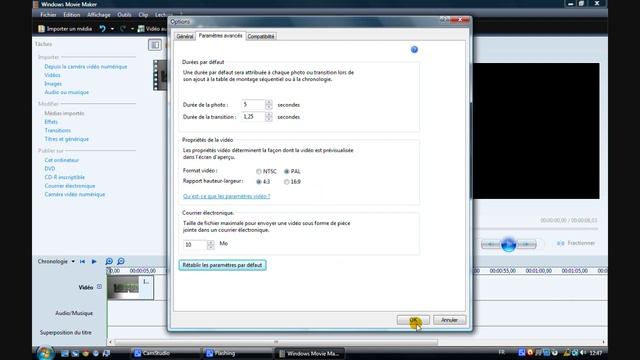
Task: Click the Audio/Musique track label
Action: point(74,313)
